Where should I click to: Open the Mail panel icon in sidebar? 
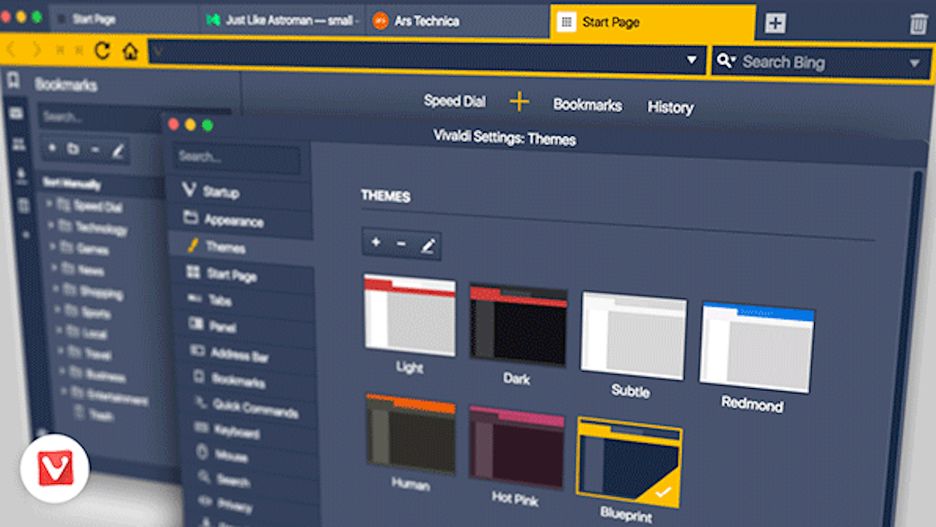tap(16, 113)
